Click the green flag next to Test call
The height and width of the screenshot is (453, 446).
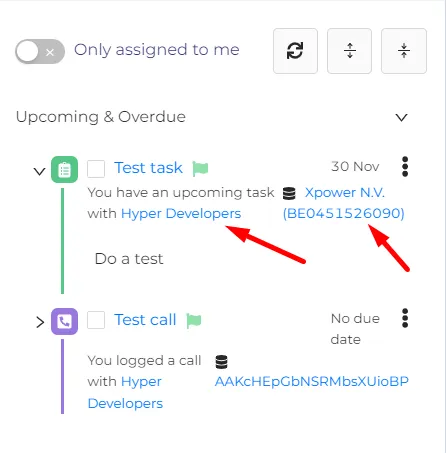[x=194, y=321]
